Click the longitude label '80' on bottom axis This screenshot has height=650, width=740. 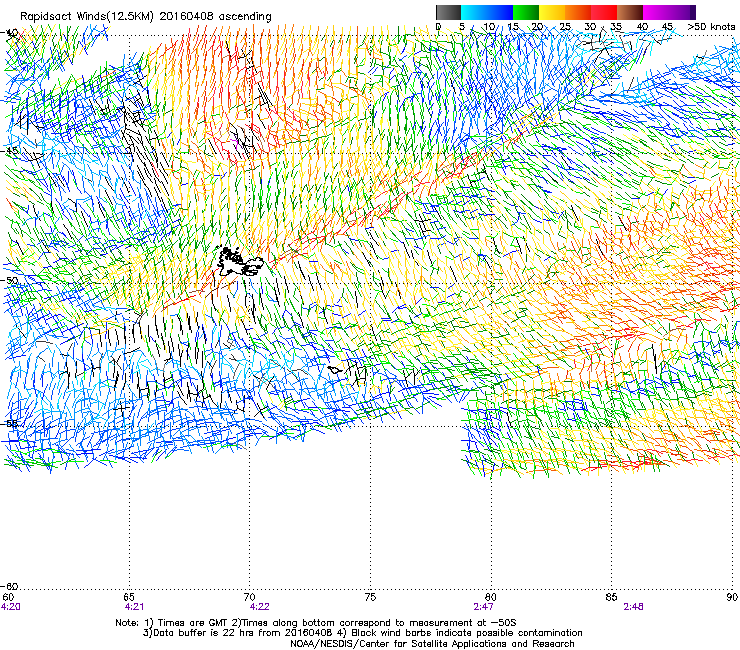coord(491,597)
